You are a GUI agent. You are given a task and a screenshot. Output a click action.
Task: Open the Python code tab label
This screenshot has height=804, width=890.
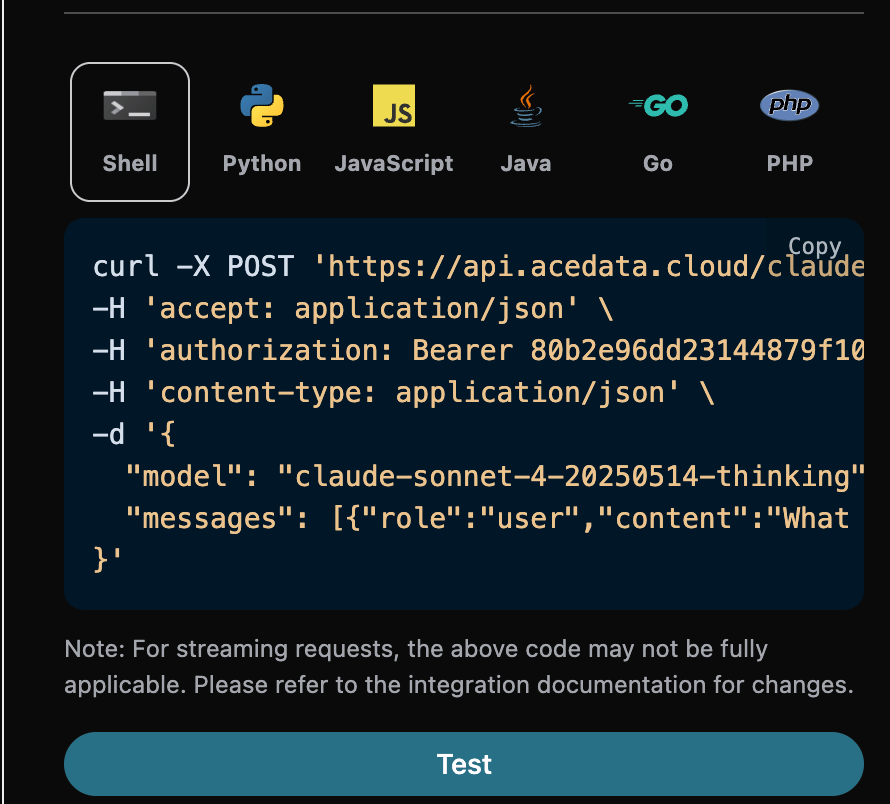point(262,164)
